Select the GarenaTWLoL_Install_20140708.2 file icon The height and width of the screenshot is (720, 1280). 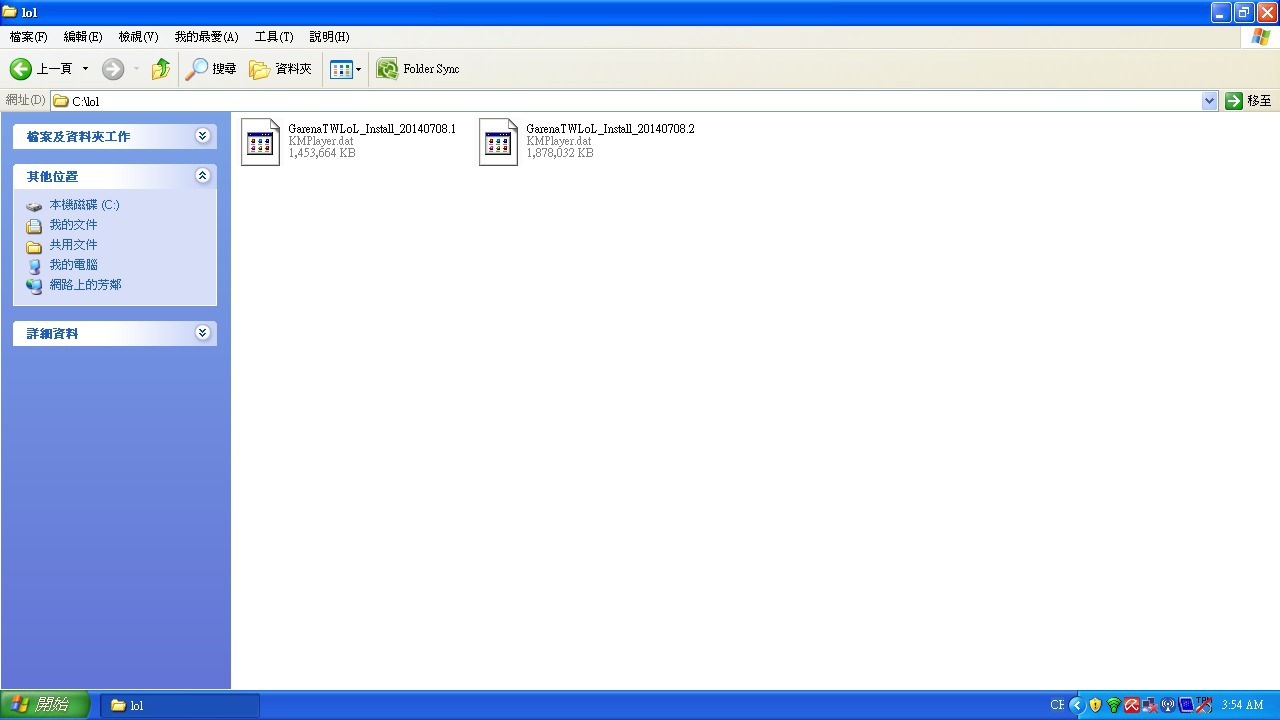point(498,142)
